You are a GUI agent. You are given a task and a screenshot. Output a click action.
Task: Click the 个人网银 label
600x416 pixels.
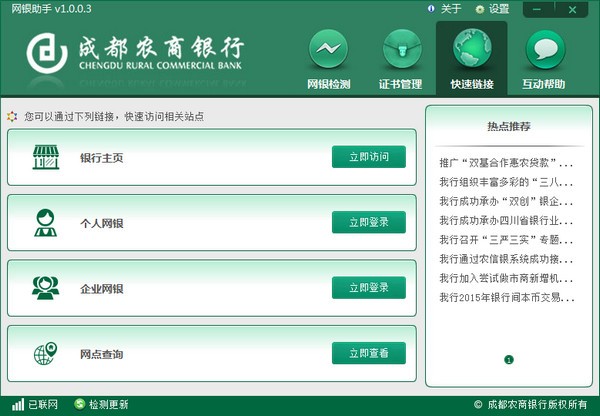tap(102, 223)
